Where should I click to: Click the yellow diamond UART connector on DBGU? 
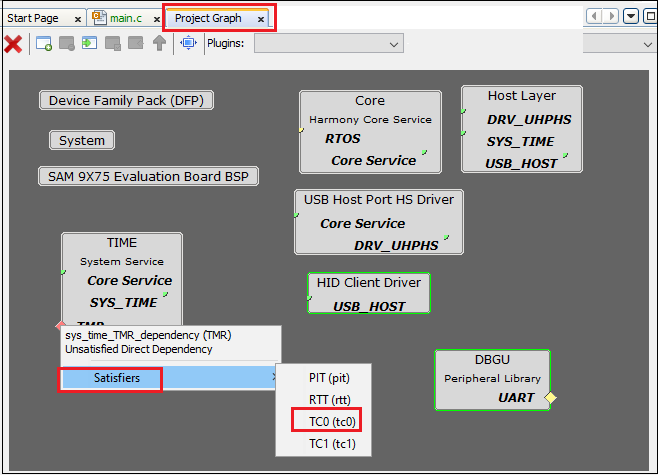click(x=550, y=398)
